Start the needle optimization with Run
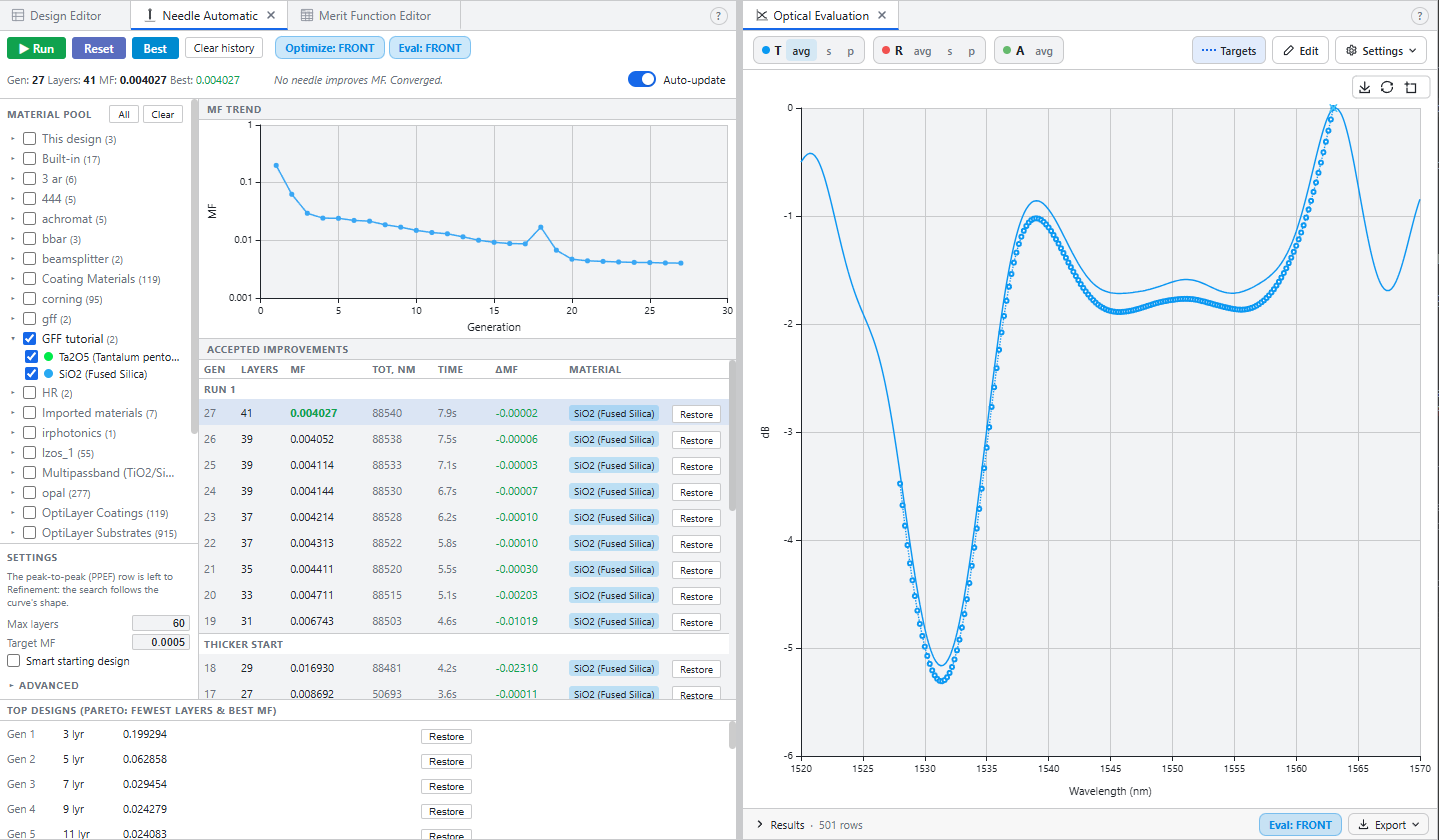Viewport: 1439px width, 840px height. coord(37,48)
